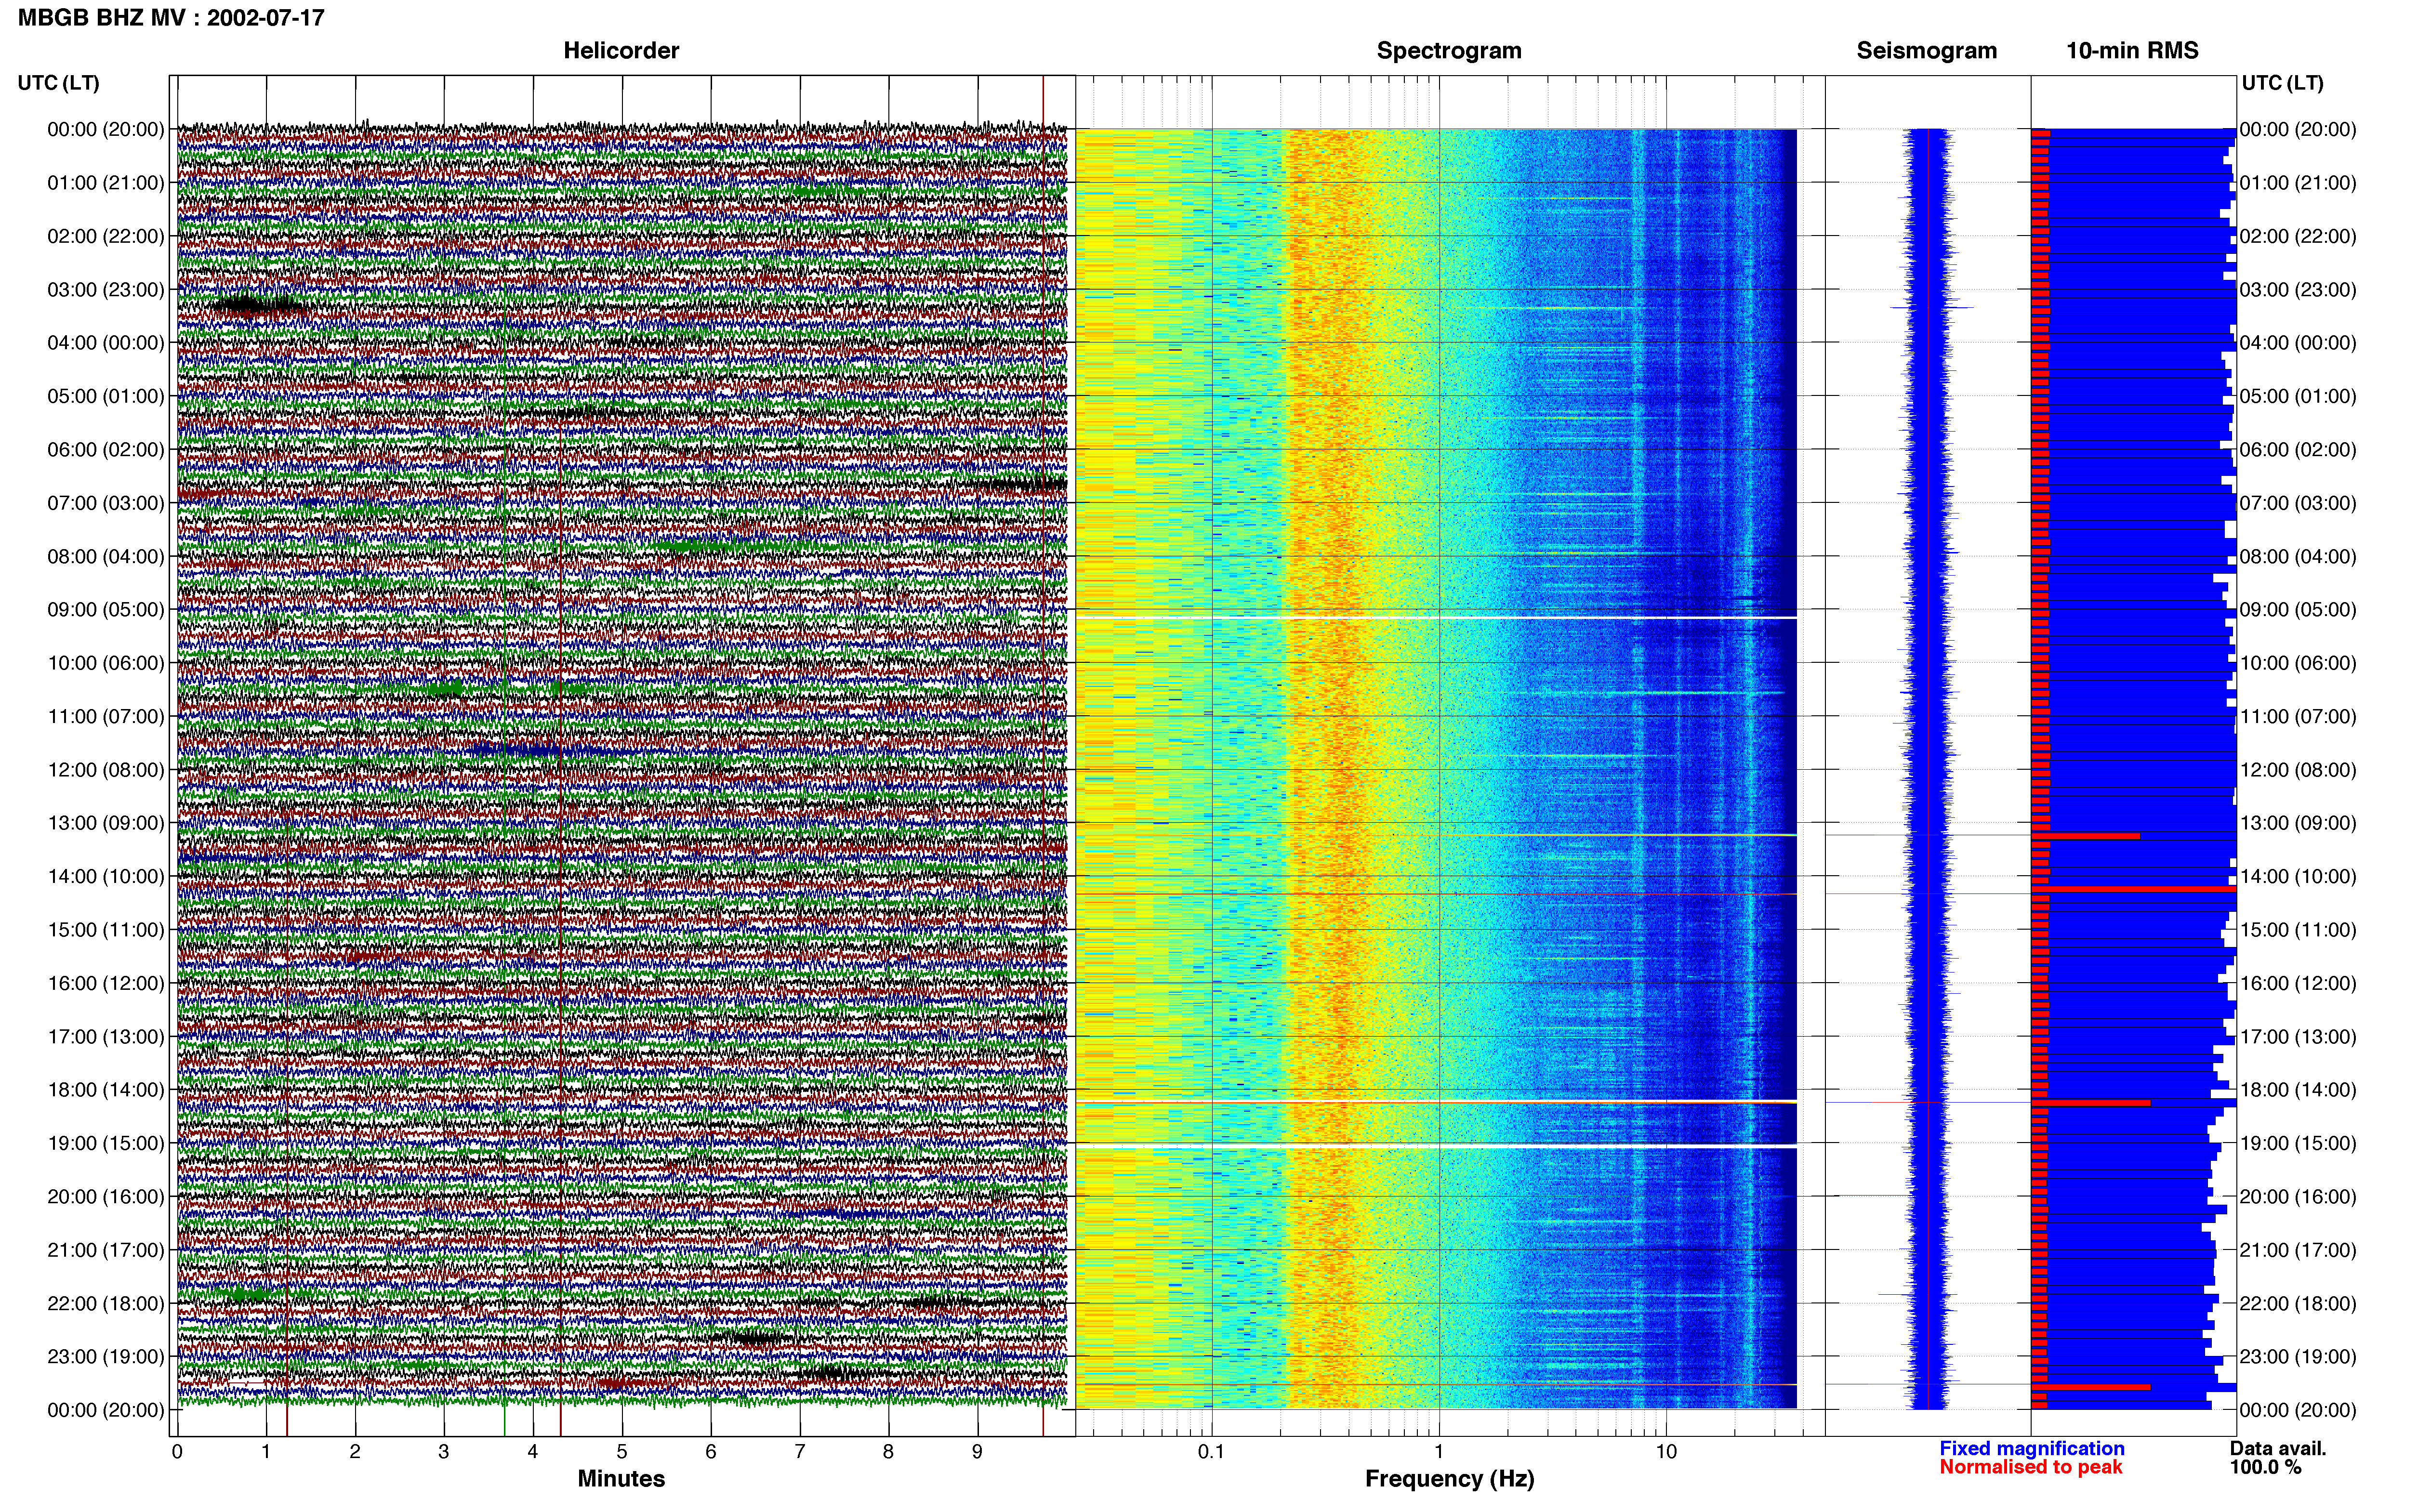Click the left time label '09:00 (05:00)'

[106, 610]
